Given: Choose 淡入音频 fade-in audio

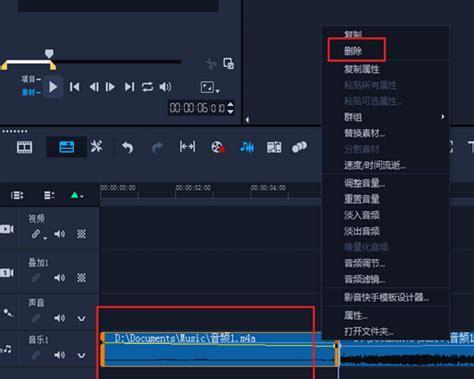Looking at the screenshot, I should tap(362, 215).
